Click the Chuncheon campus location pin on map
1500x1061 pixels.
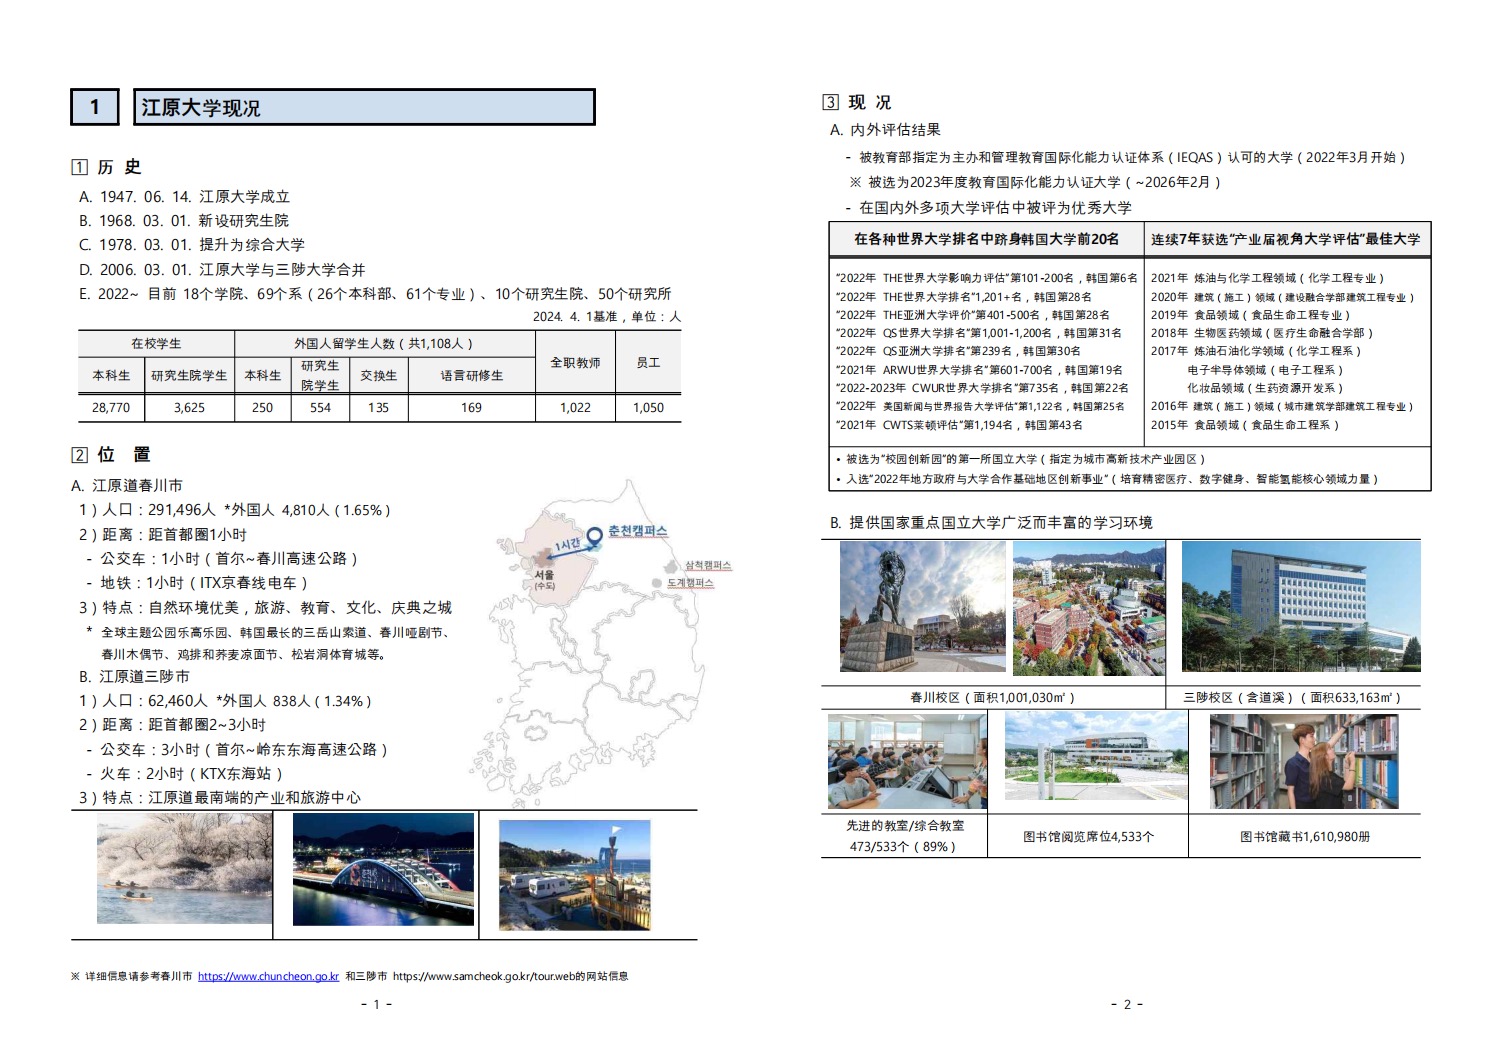tap(595, 535)
